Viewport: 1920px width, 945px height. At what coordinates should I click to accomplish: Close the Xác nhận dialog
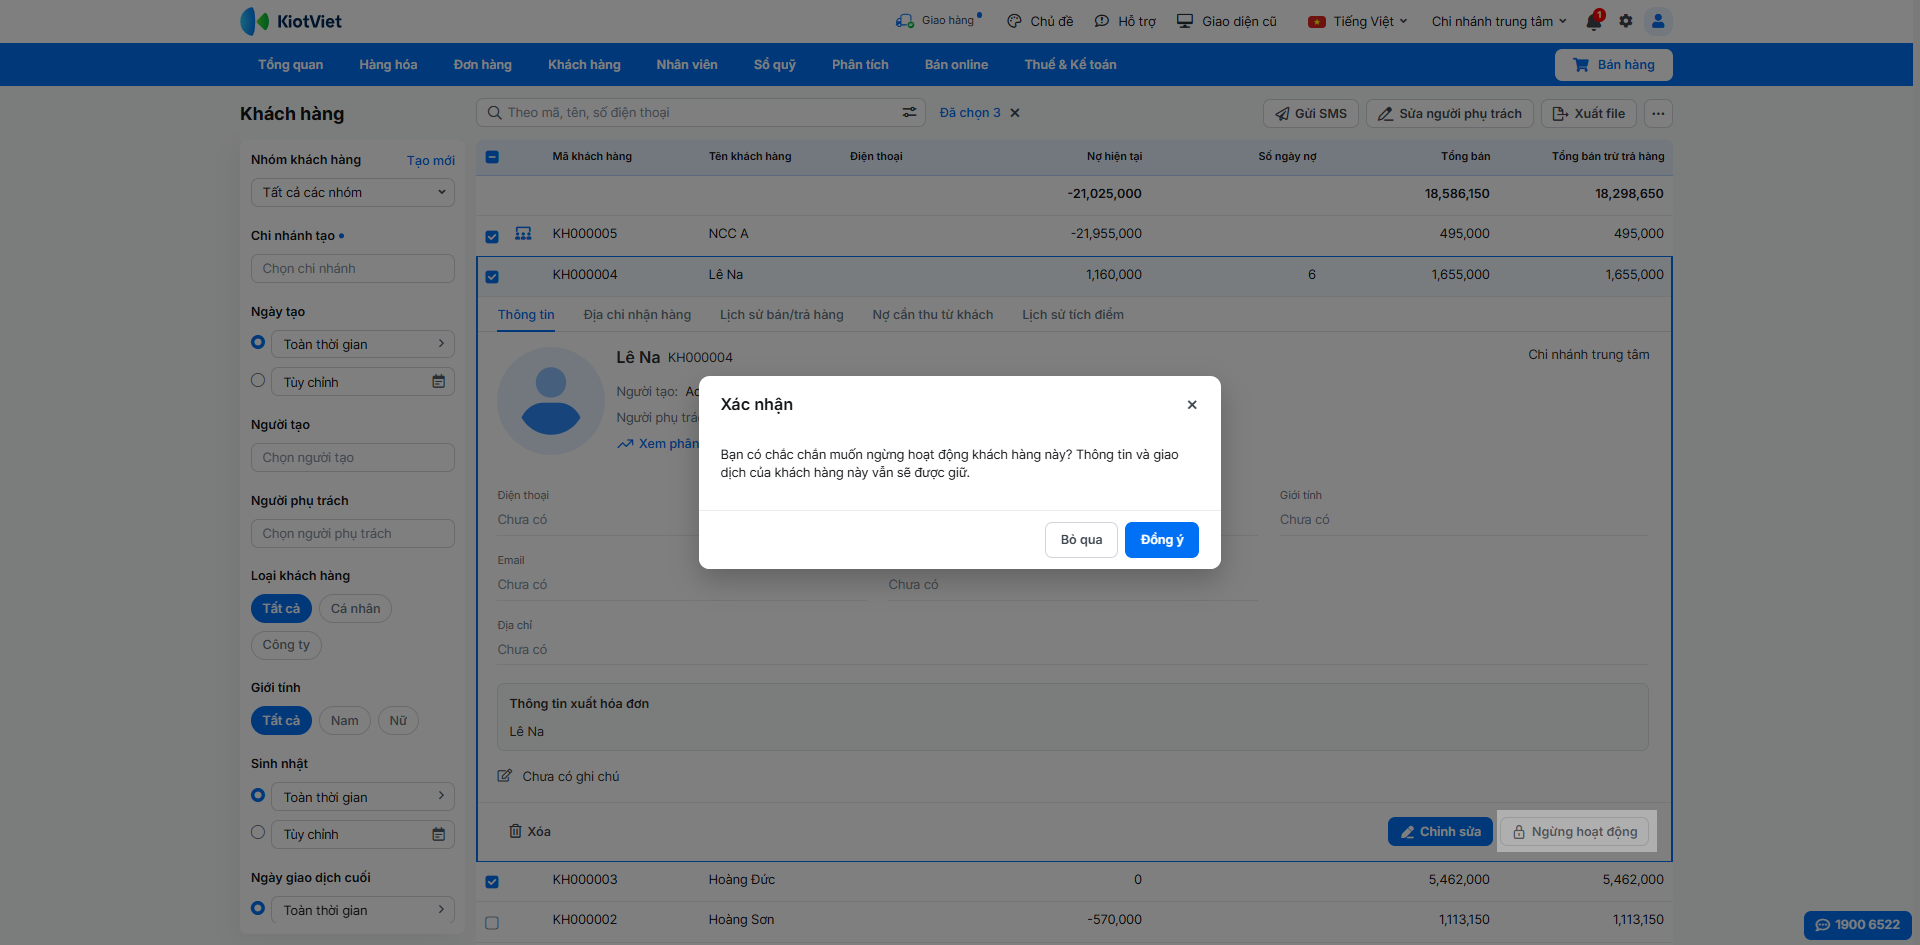tap(1192, 405)
